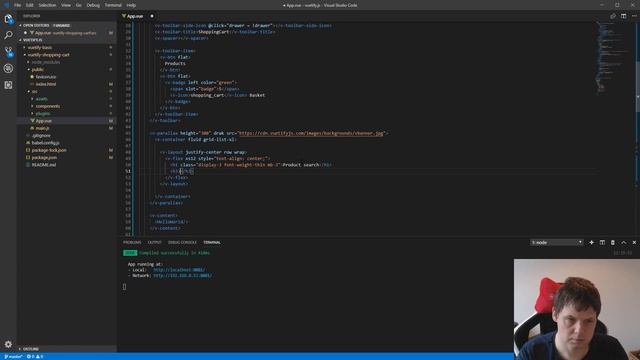Open the Network URL in the terminal
This screenshot has height=360, width=640.
click(182, 276)
